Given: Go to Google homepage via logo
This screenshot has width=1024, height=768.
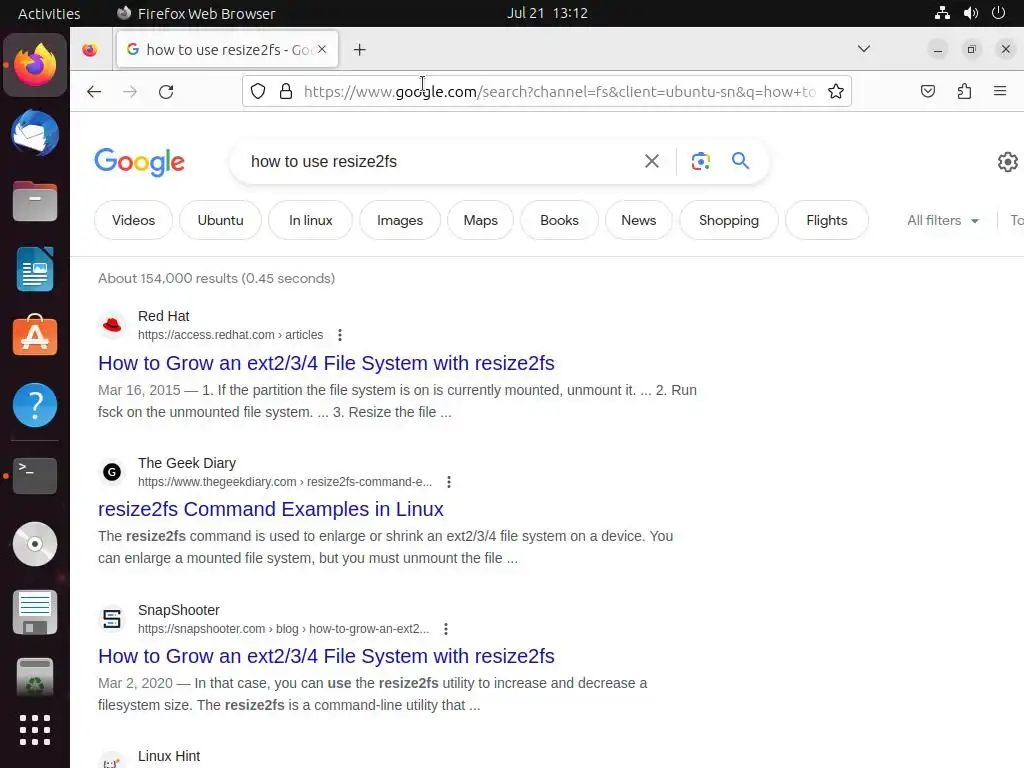Looking at the screenshot, I should (140, 161).
